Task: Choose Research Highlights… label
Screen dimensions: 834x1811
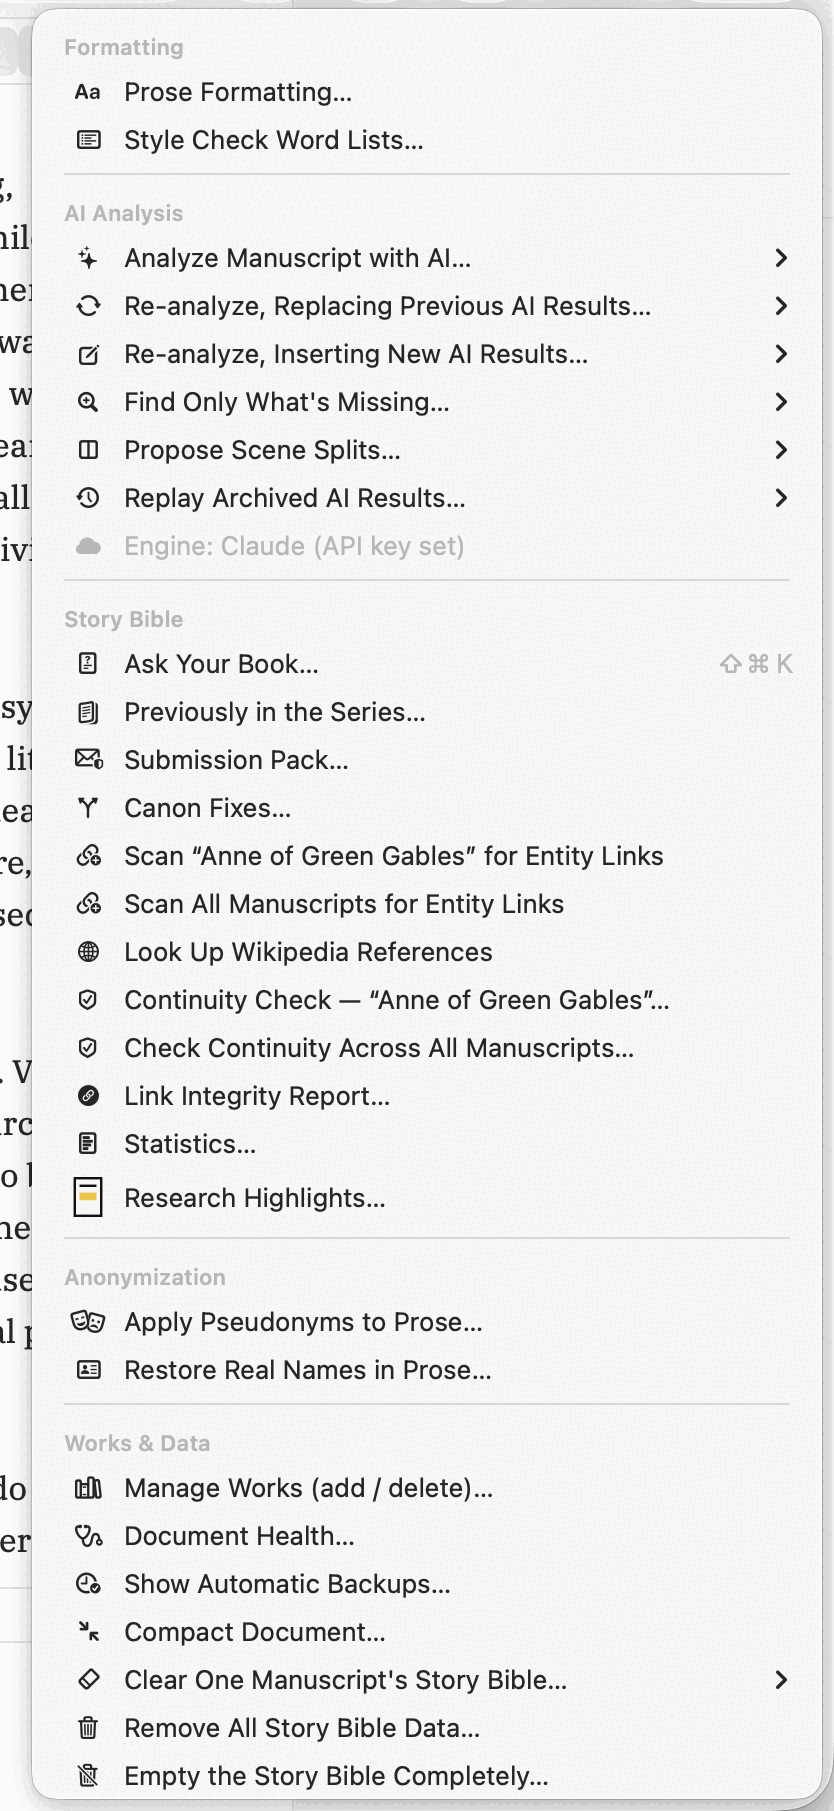Action: 255,1198
